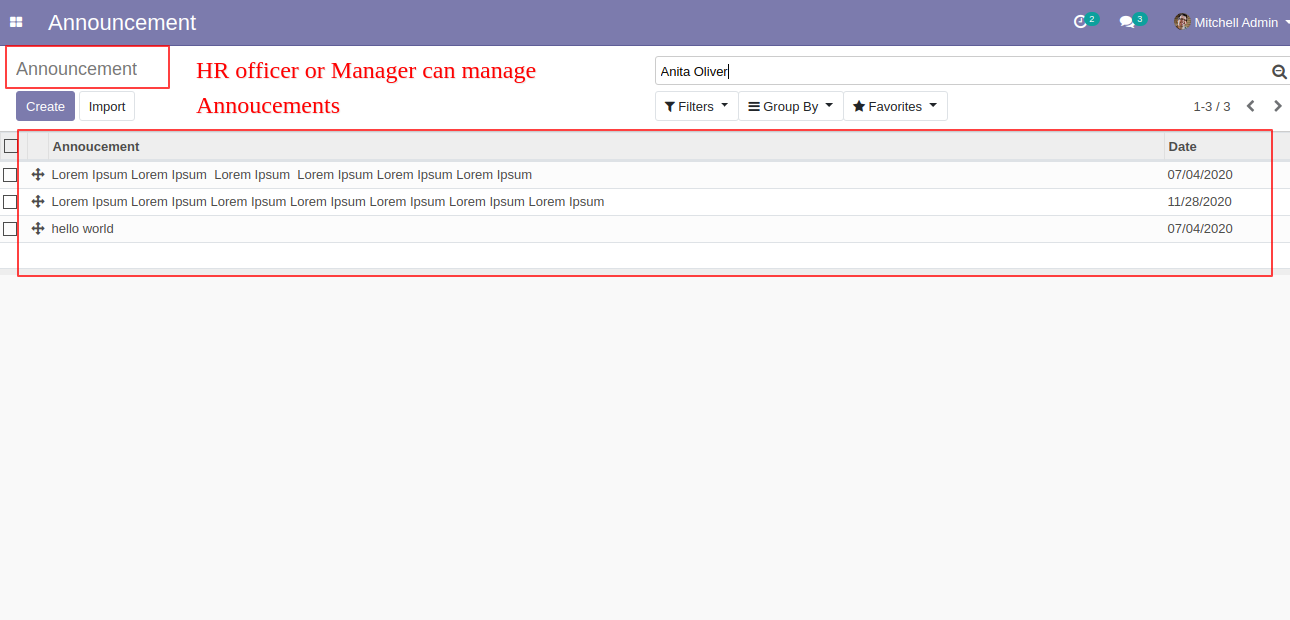Viewport: 1290px width, 620px height.
Task: Sort by the Annoucement column header
Action: point(96,147)
